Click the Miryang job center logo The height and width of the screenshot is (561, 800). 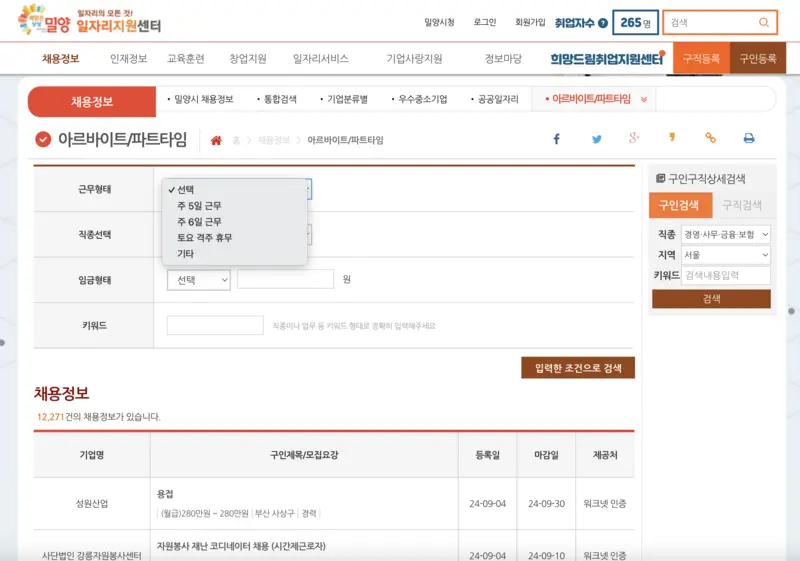90,20
